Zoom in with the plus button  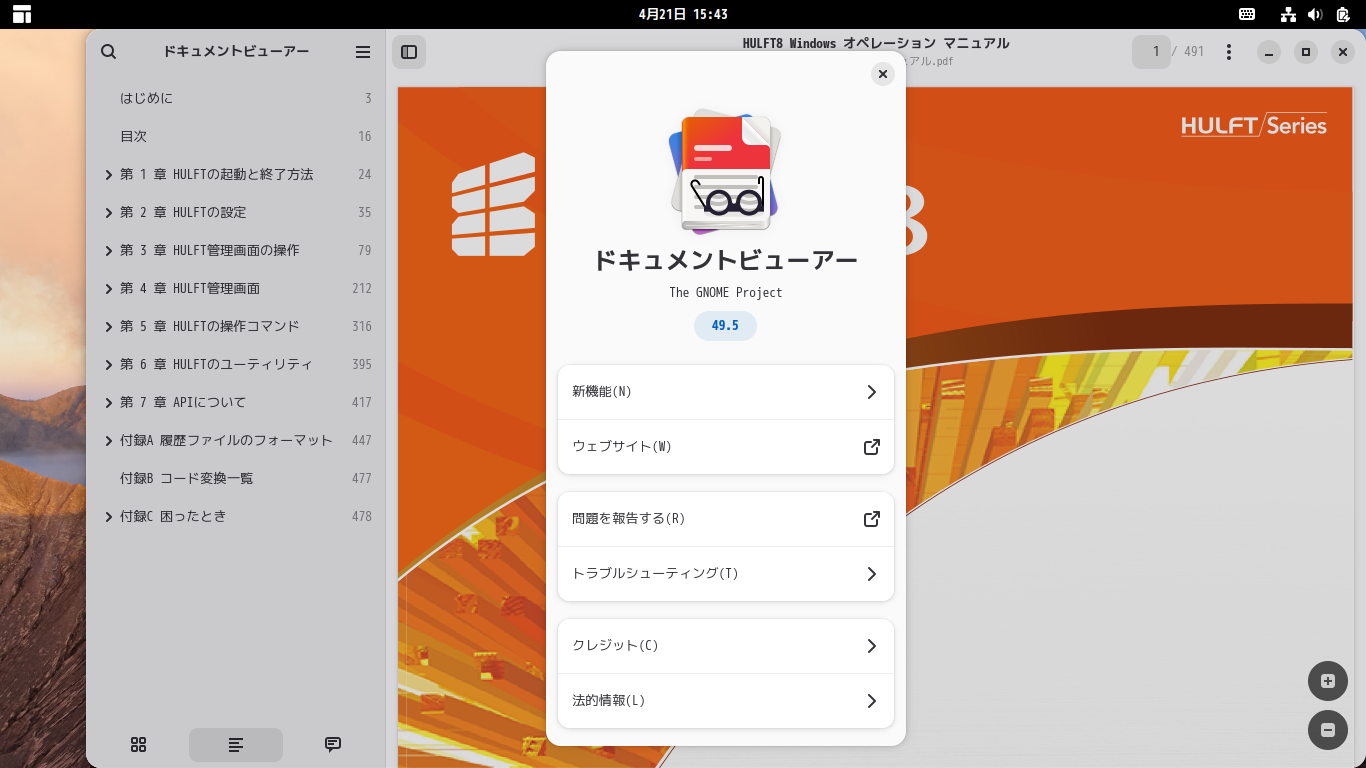pos(1328,681)
